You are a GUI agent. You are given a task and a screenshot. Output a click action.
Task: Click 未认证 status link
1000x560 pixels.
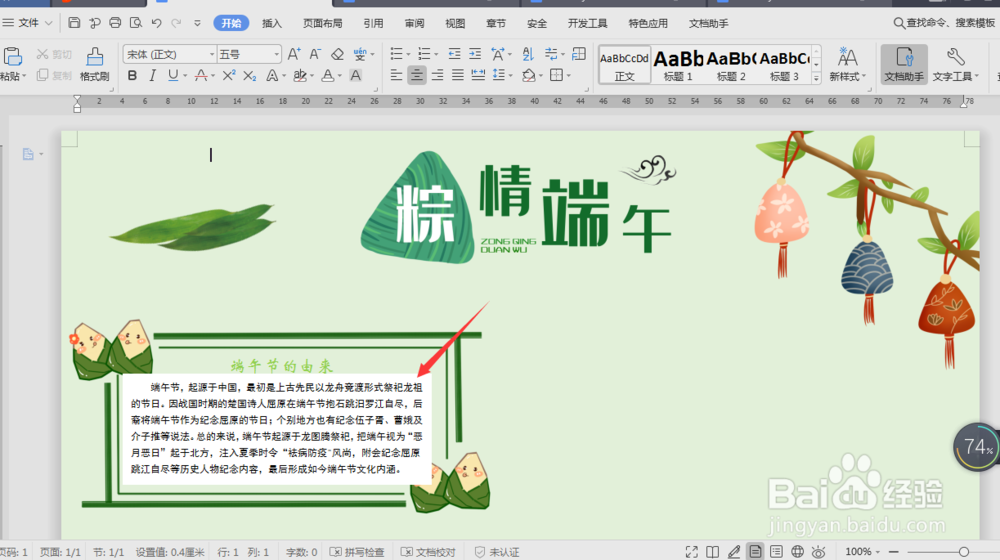pos(497,552)
